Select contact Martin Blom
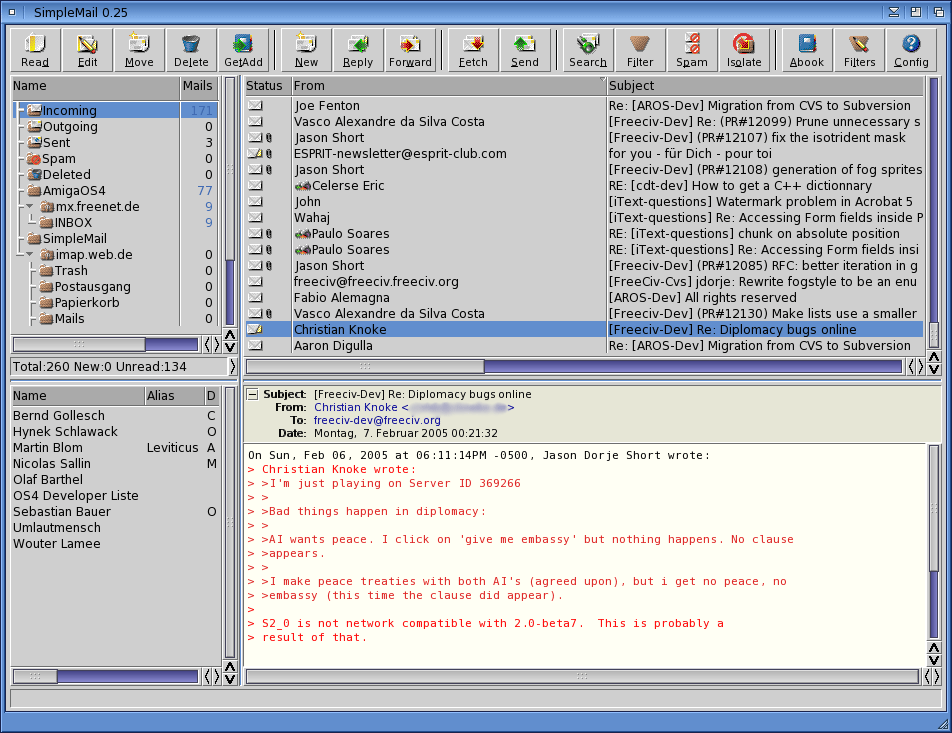Screen dimensions: 952x733 [48, 448]
